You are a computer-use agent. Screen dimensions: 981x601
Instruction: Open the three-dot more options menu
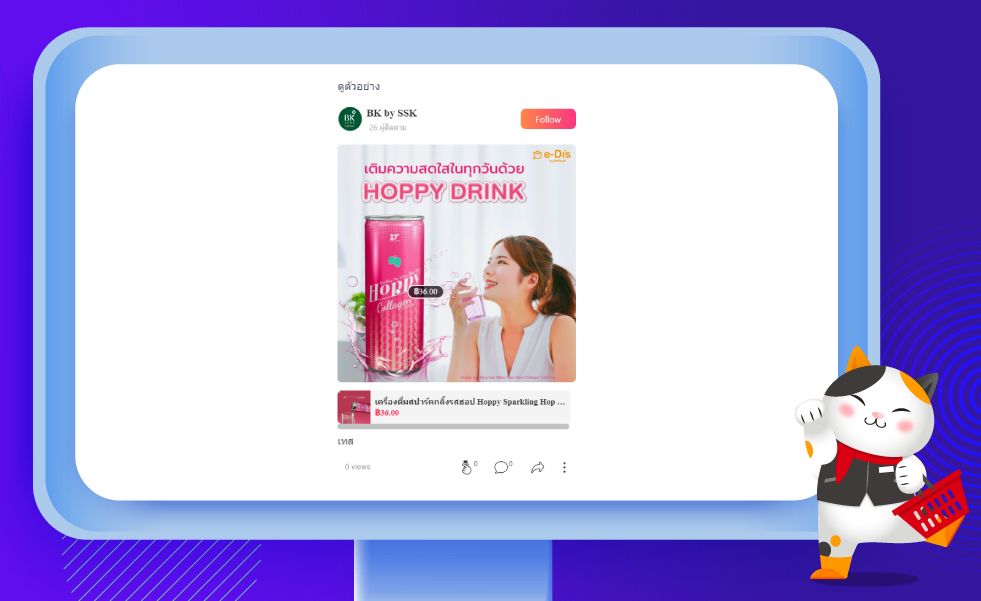[x=564, y=467]
